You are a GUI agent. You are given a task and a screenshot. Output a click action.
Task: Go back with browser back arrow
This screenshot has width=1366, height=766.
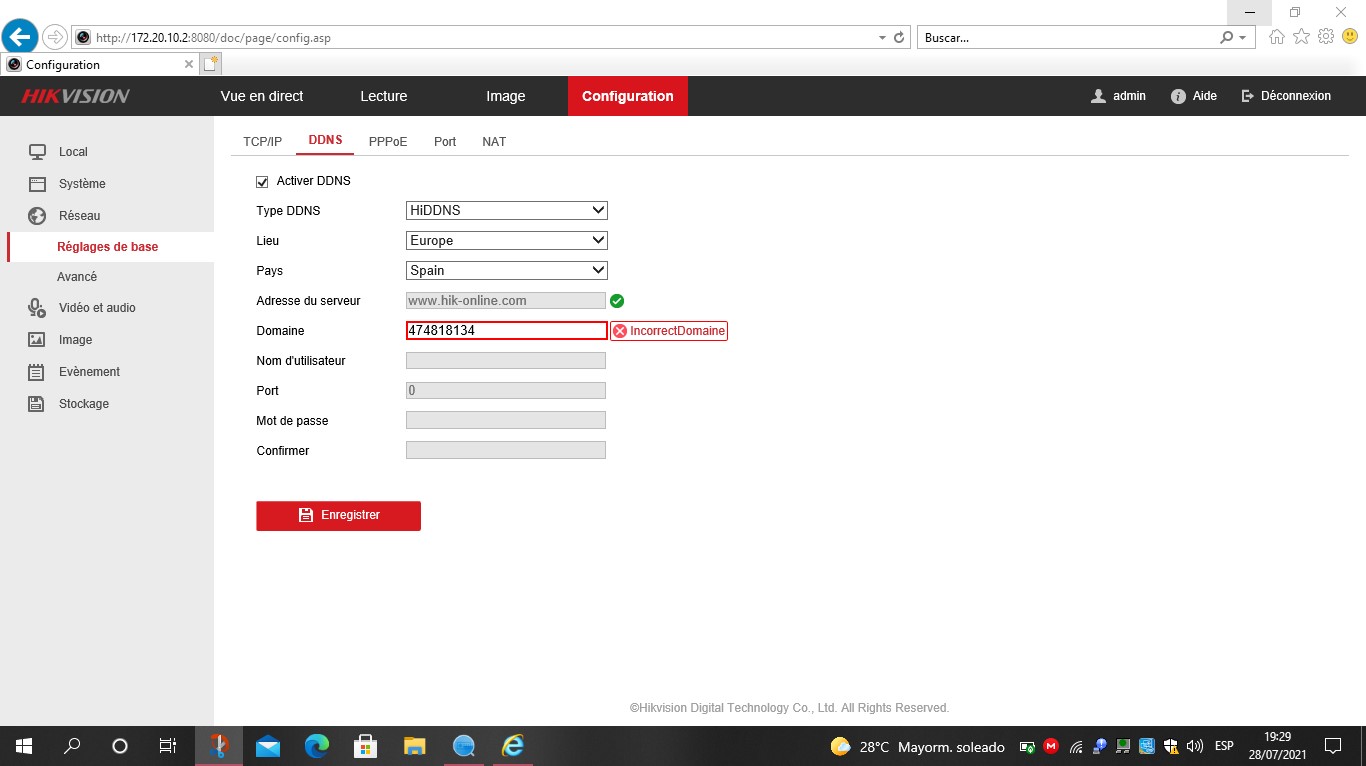21,37
